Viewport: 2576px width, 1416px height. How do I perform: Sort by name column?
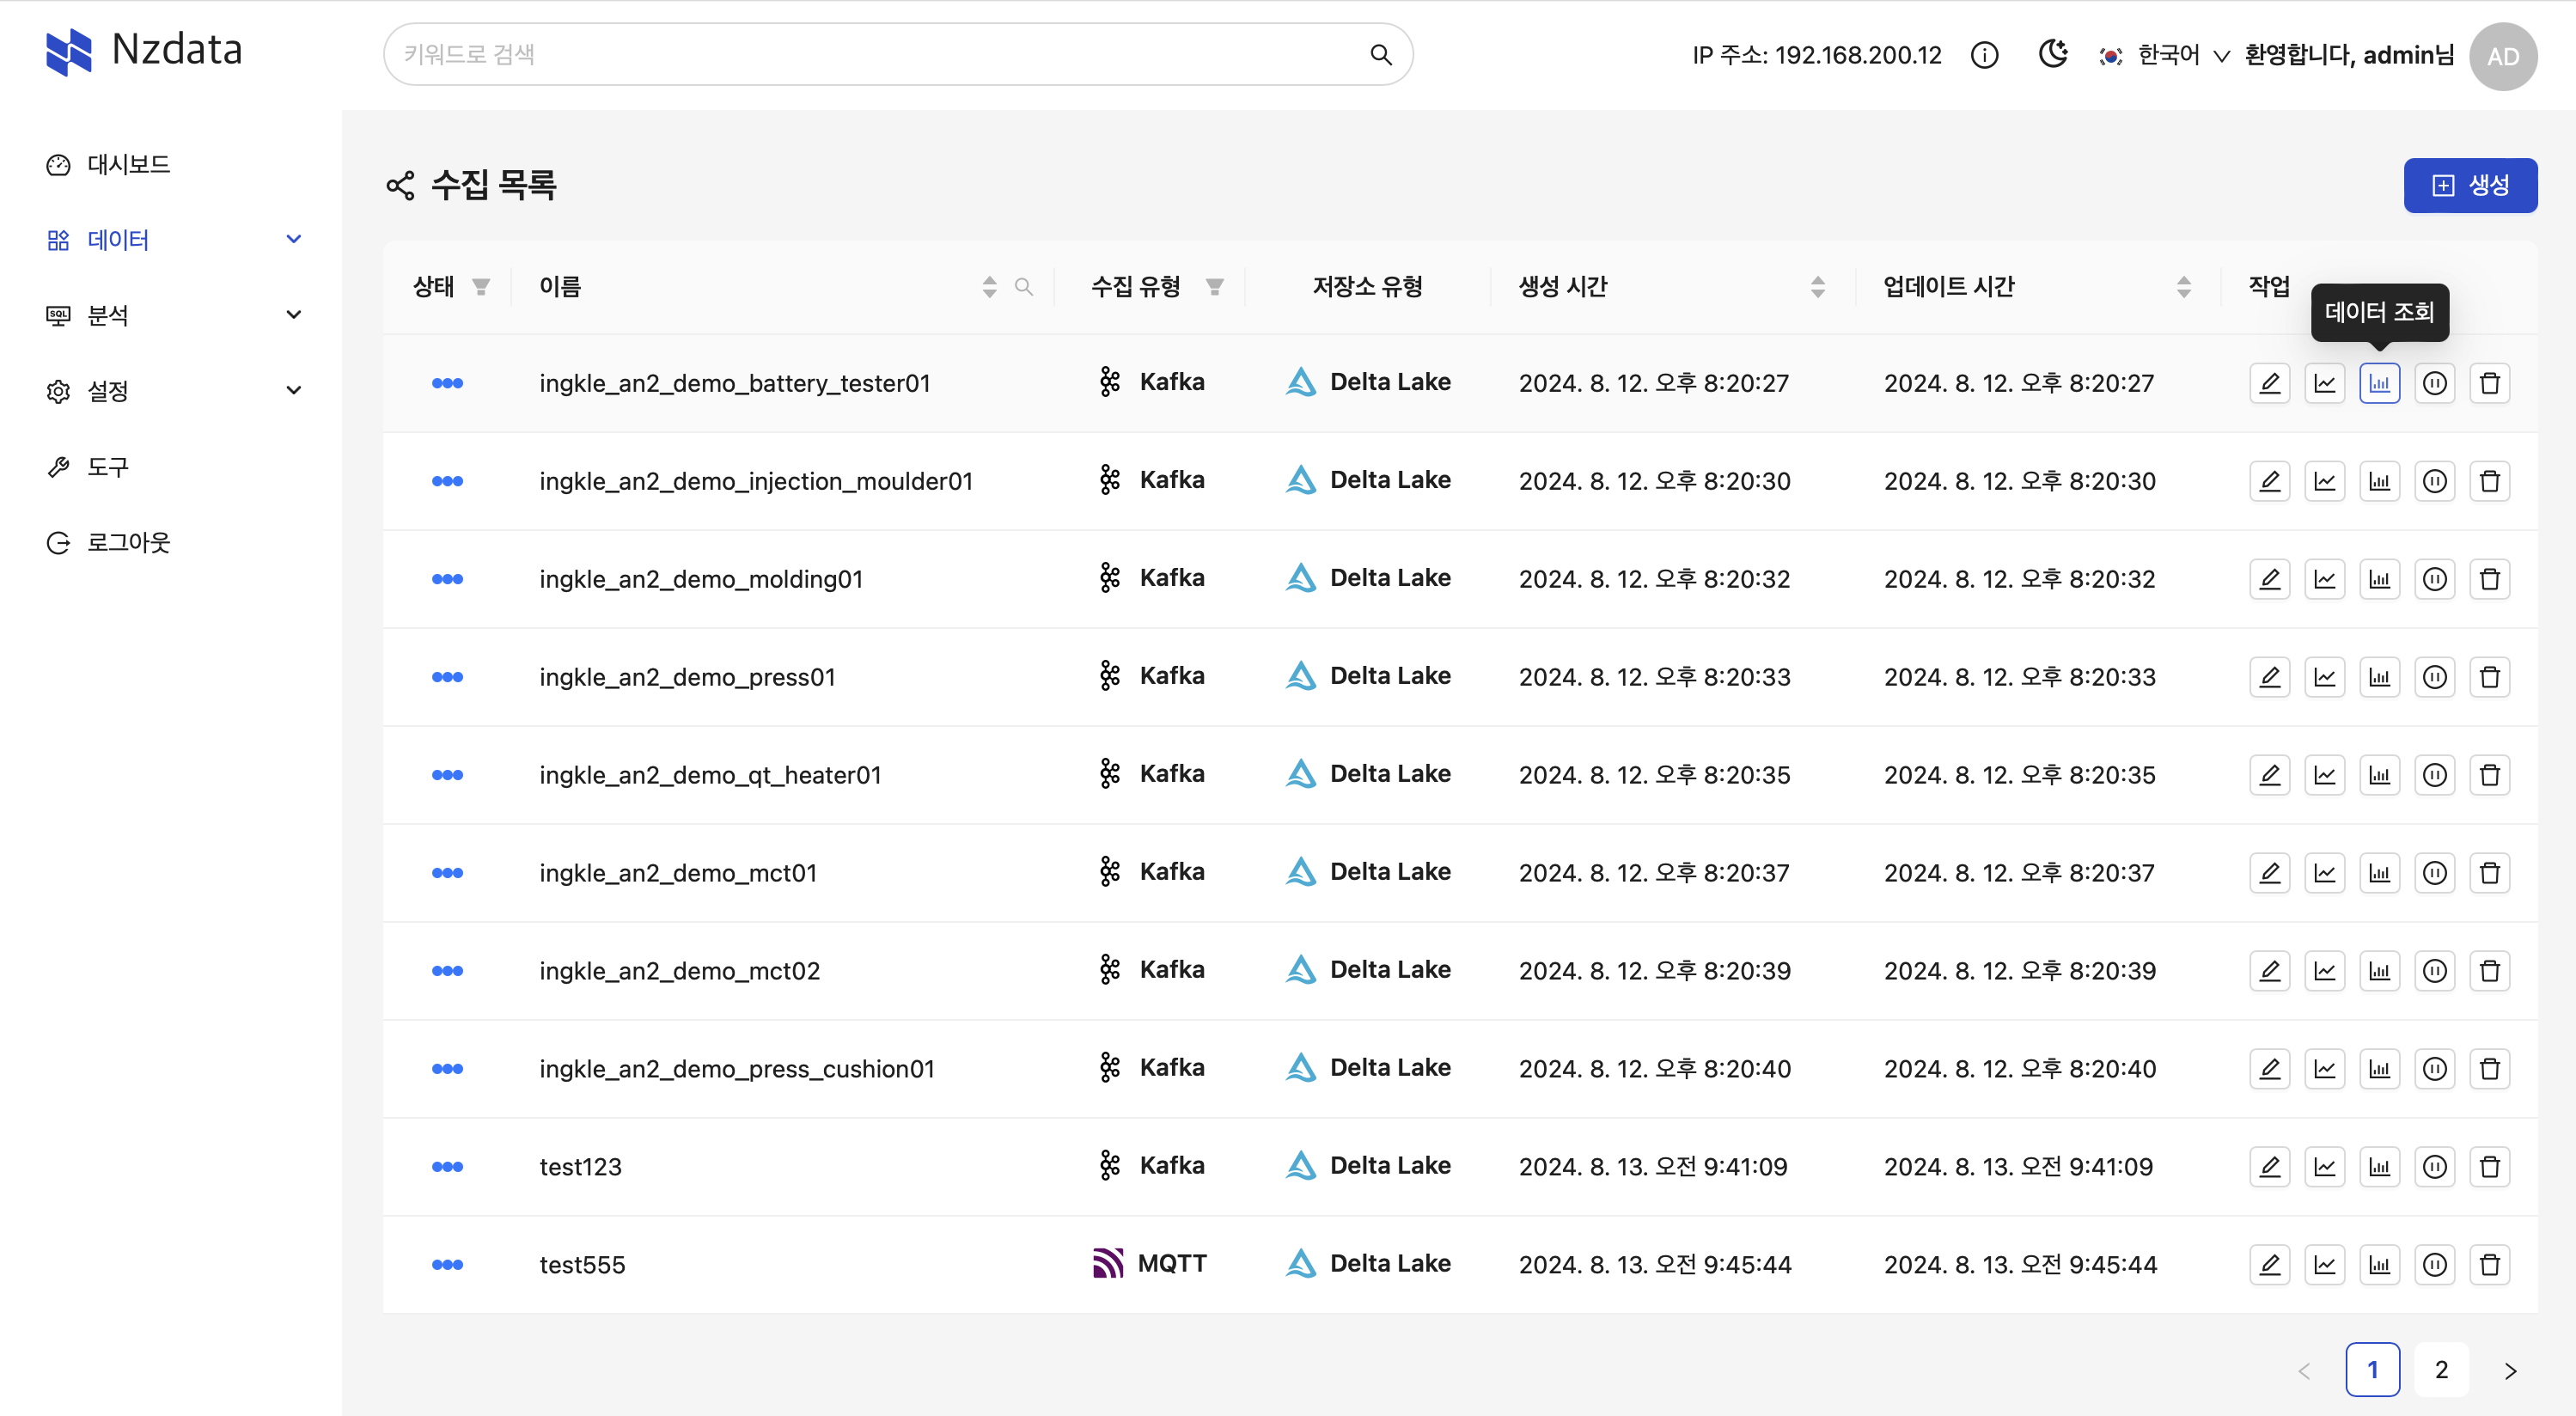989,287
